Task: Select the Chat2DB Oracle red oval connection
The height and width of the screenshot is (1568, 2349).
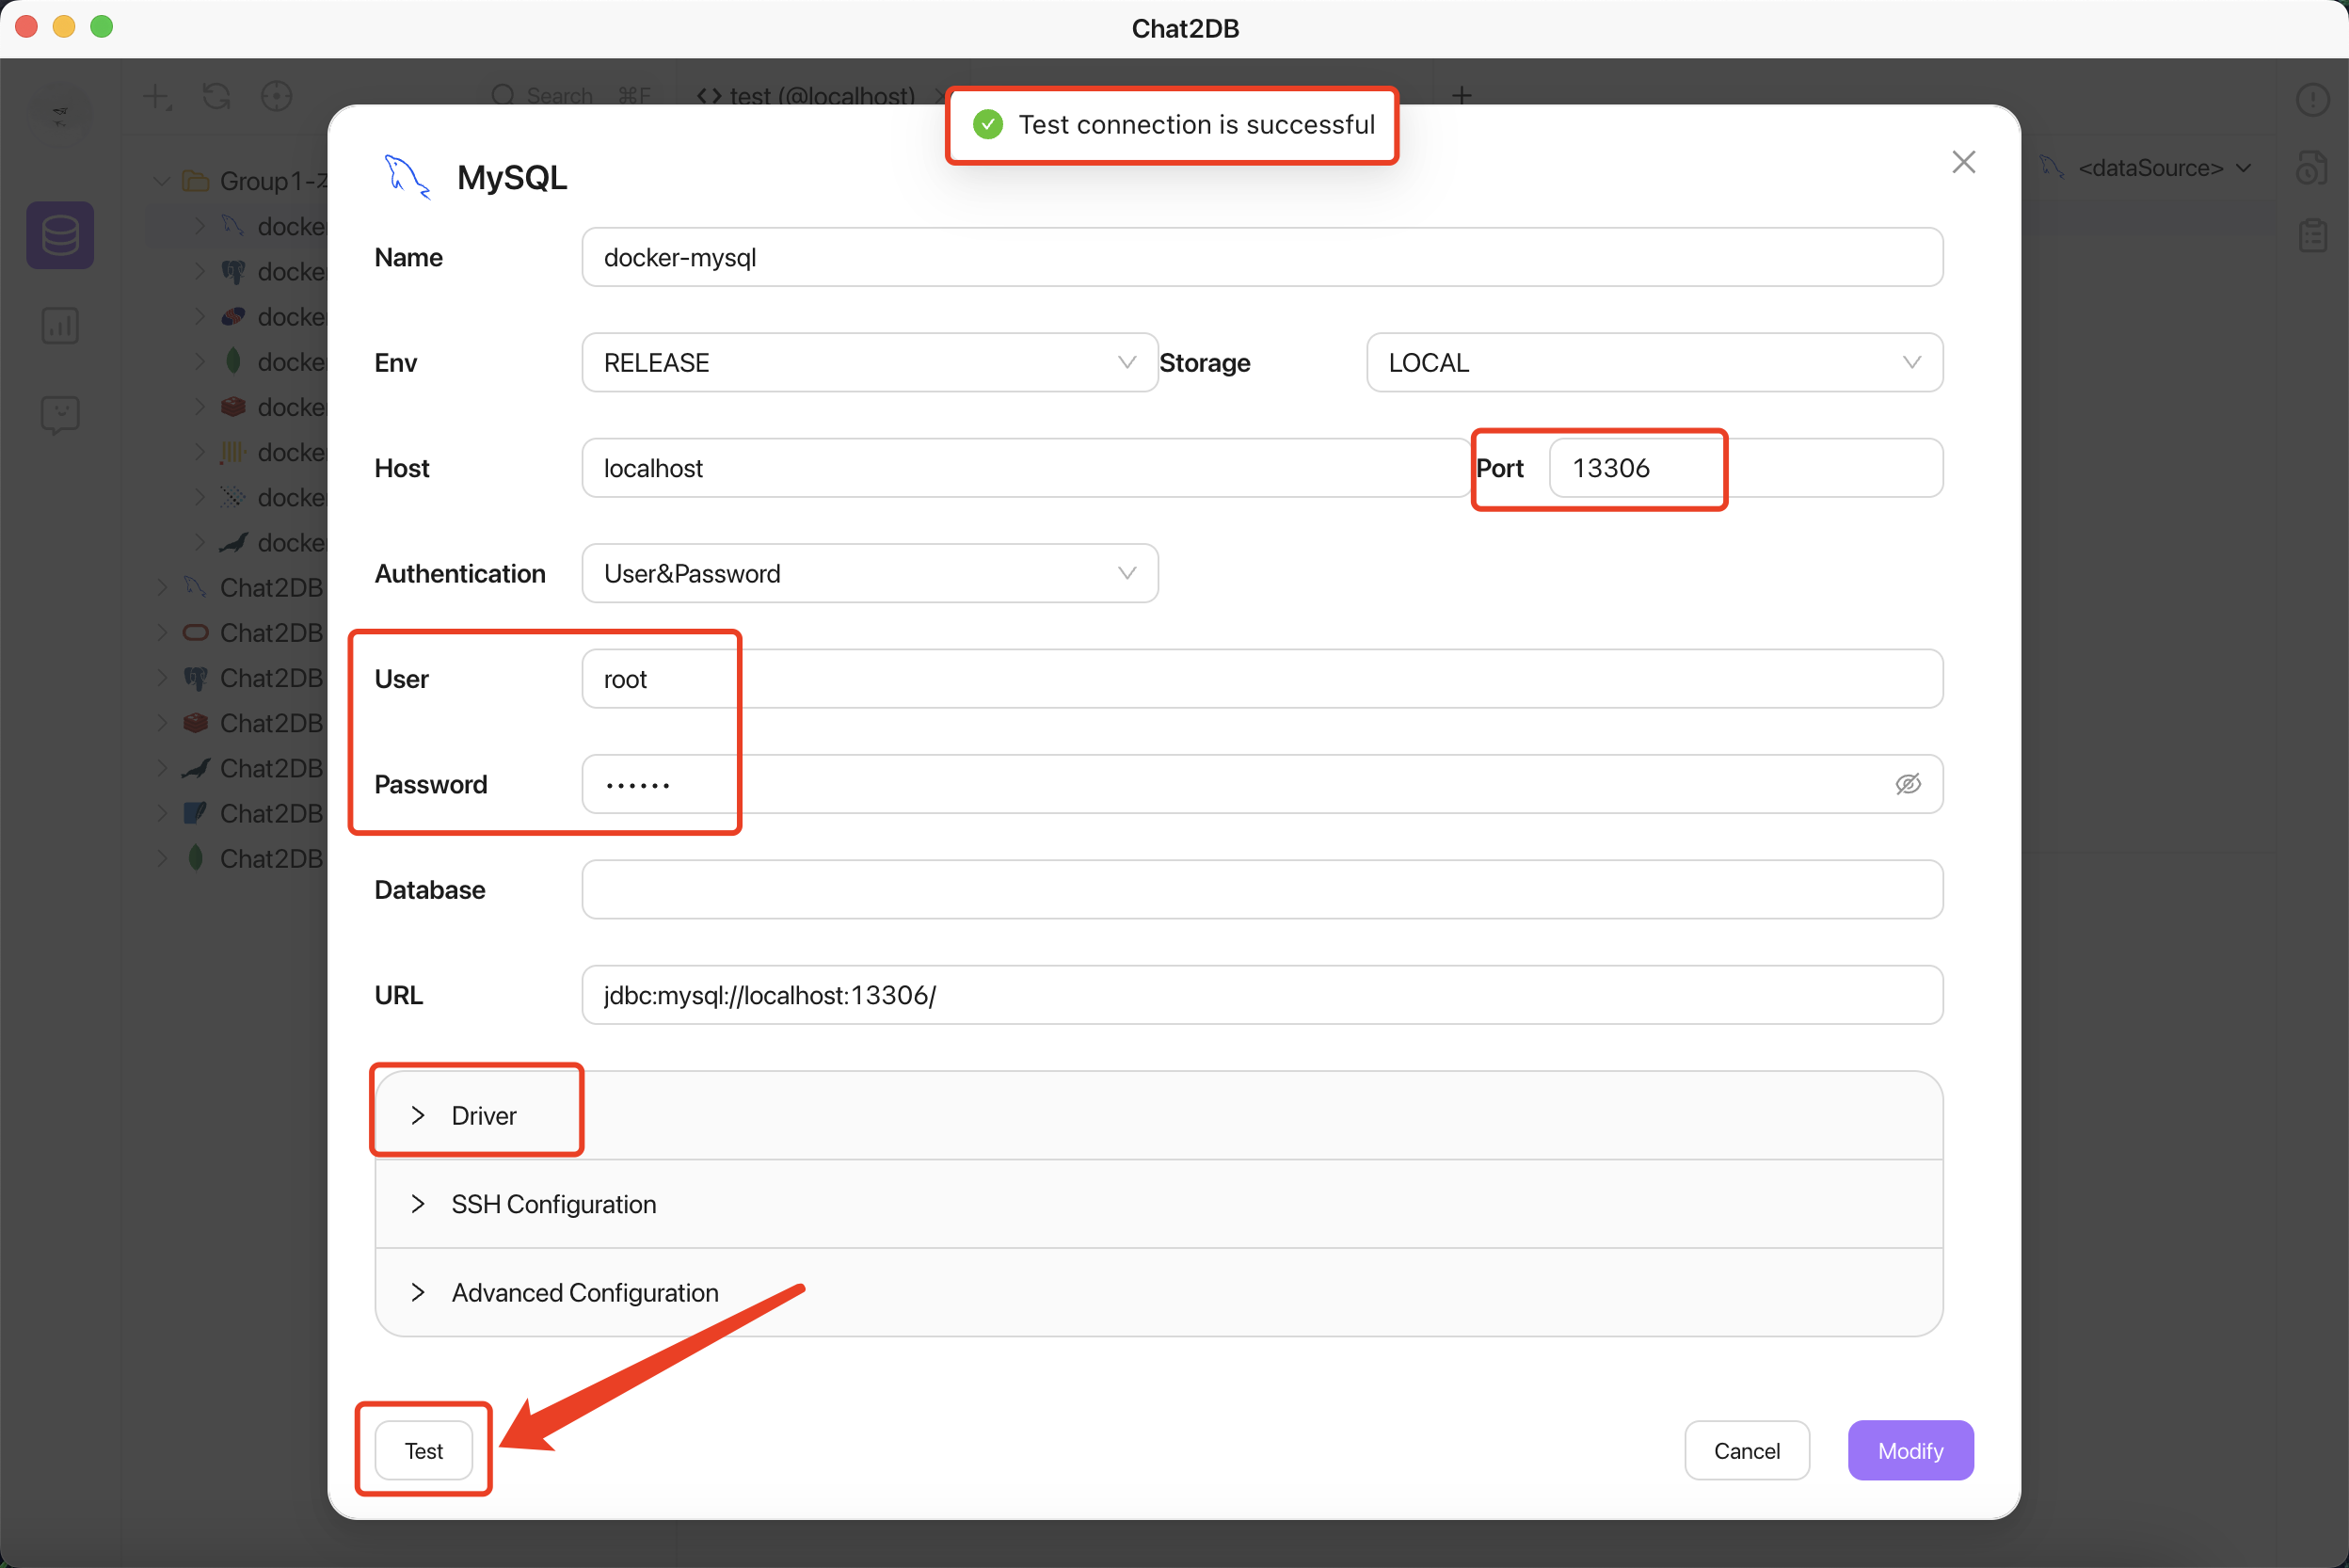Action: pos(254,633)
